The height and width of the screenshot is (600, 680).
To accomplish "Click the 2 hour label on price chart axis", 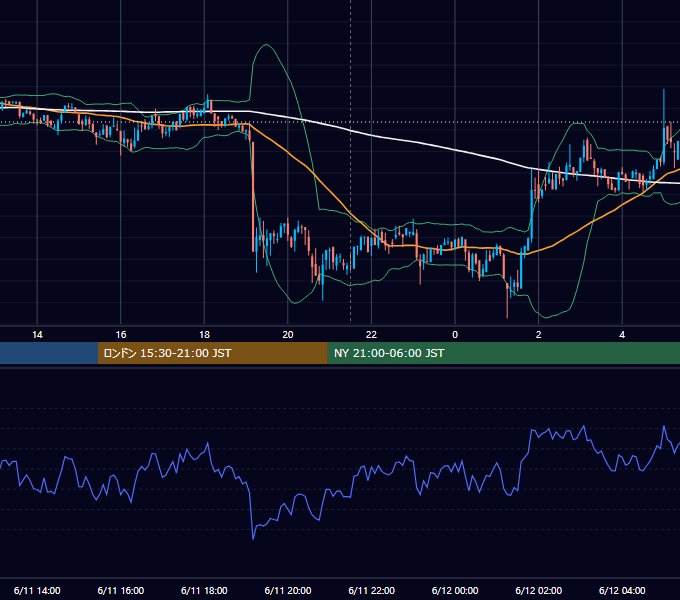I will click(x=539, y=335).
